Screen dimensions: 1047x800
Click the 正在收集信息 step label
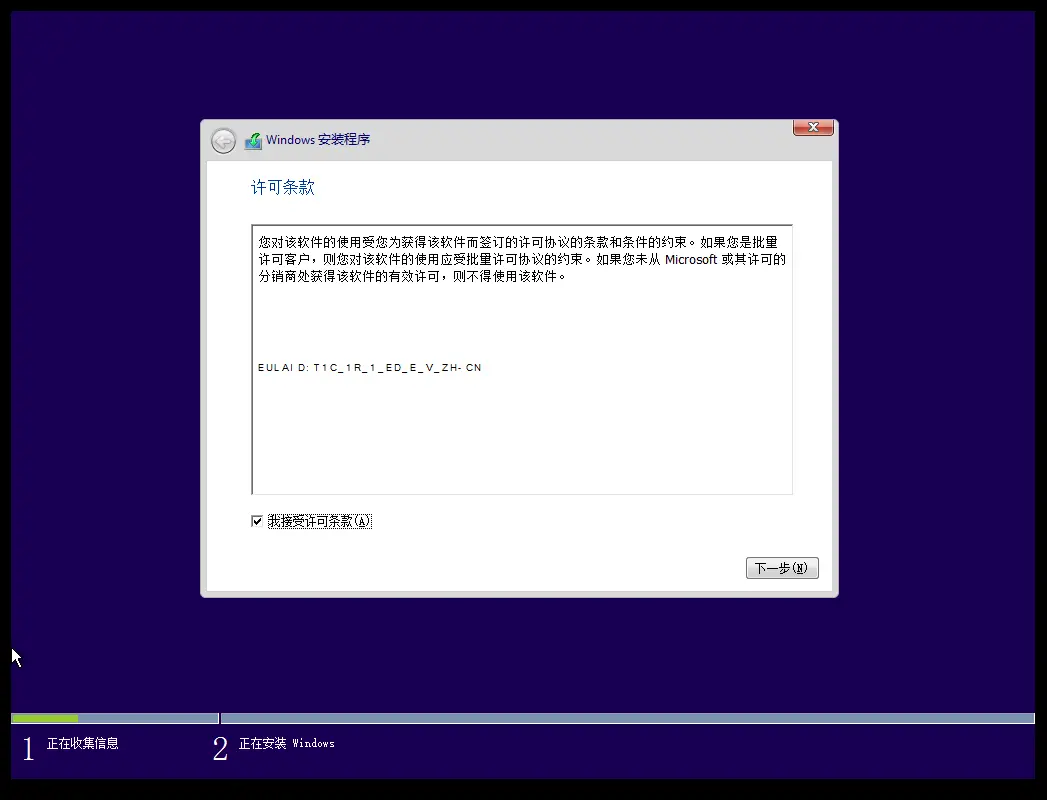83,743
